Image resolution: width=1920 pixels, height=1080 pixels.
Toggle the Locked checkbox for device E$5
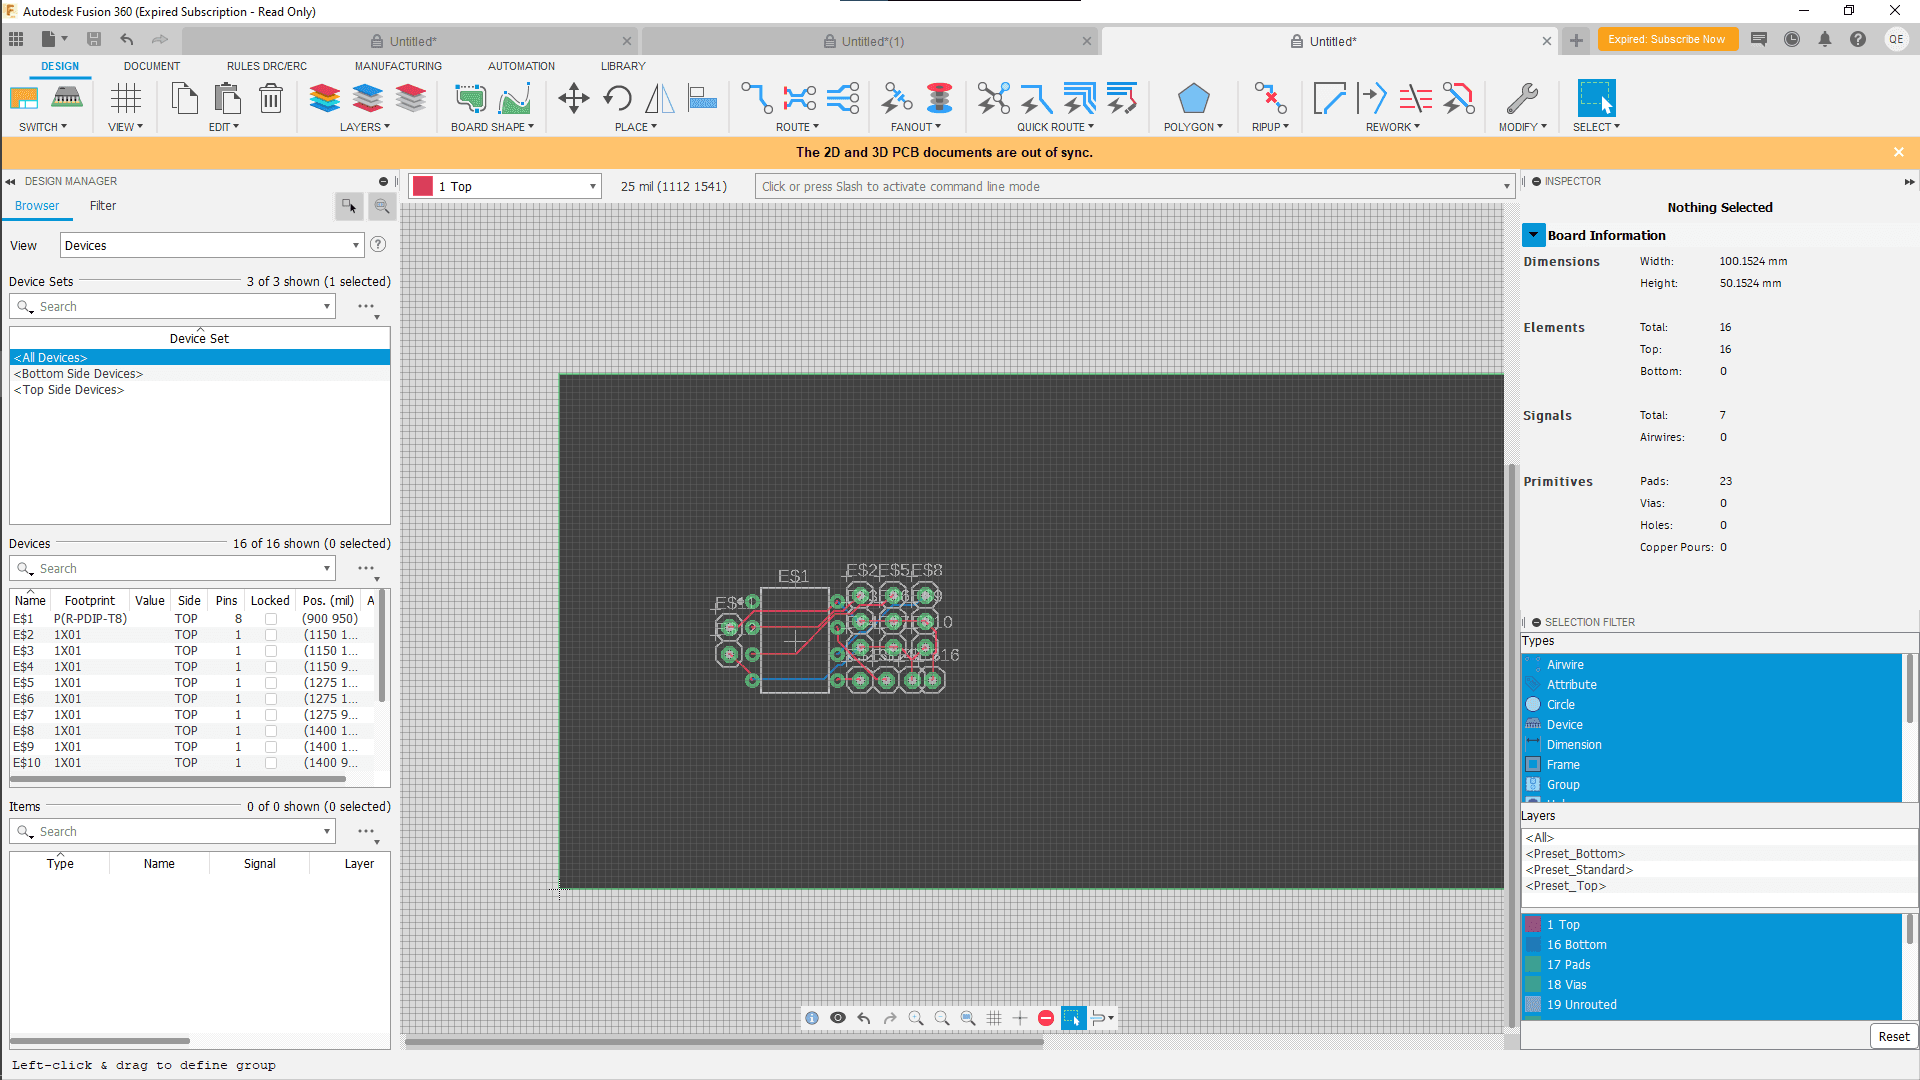tap(271, 682)
